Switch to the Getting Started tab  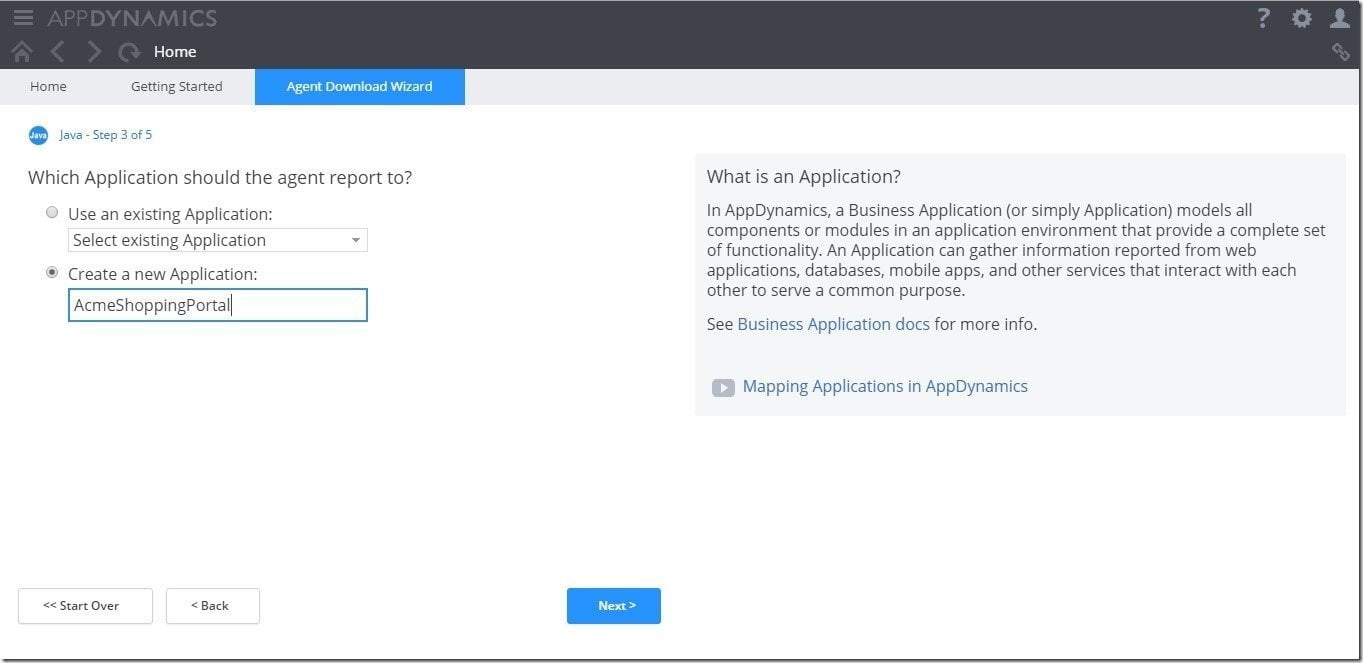pyautogui.click(x=176, y=86)
